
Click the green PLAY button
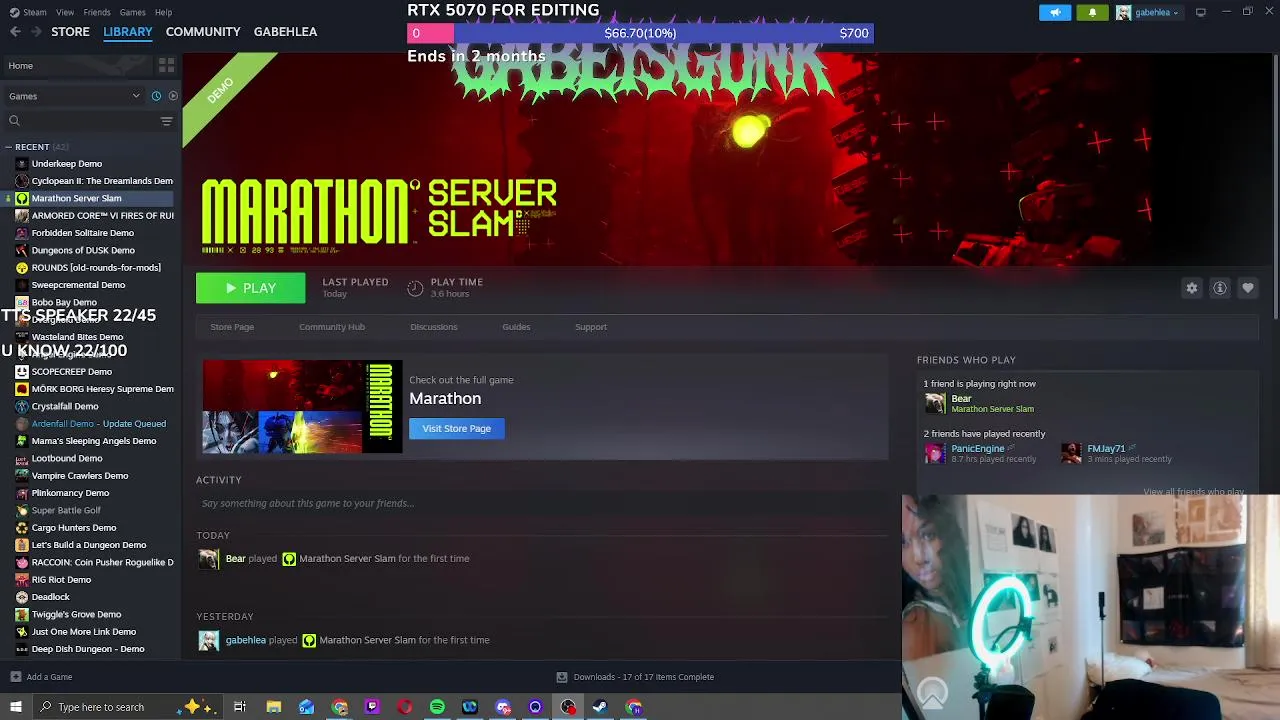(251, 288)
